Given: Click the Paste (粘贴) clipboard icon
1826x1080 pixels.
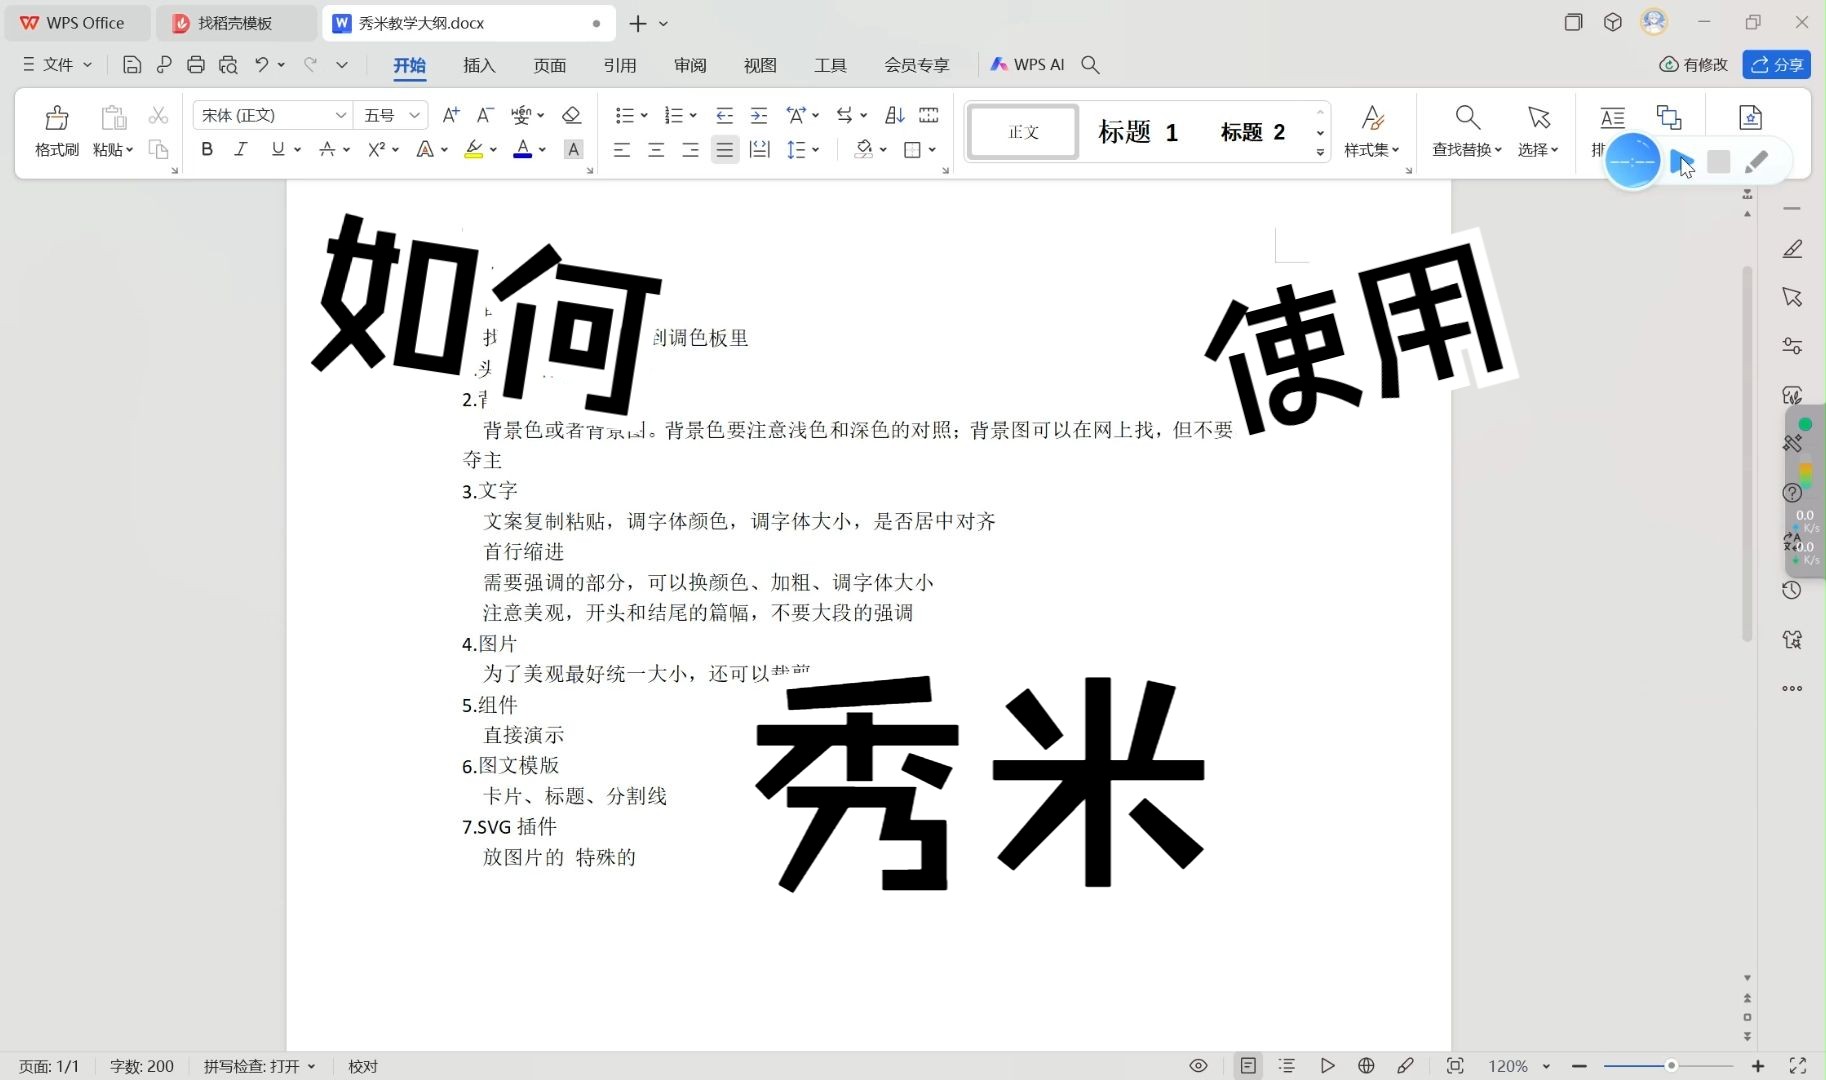Looking at the screenshot, I should 114,118.
